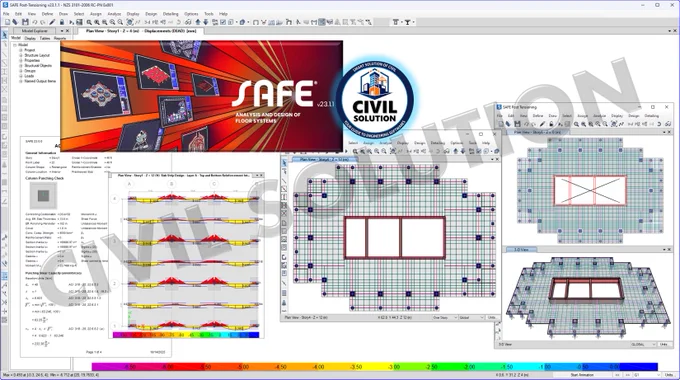Click the 3-d view button

(x=148, y=22)
